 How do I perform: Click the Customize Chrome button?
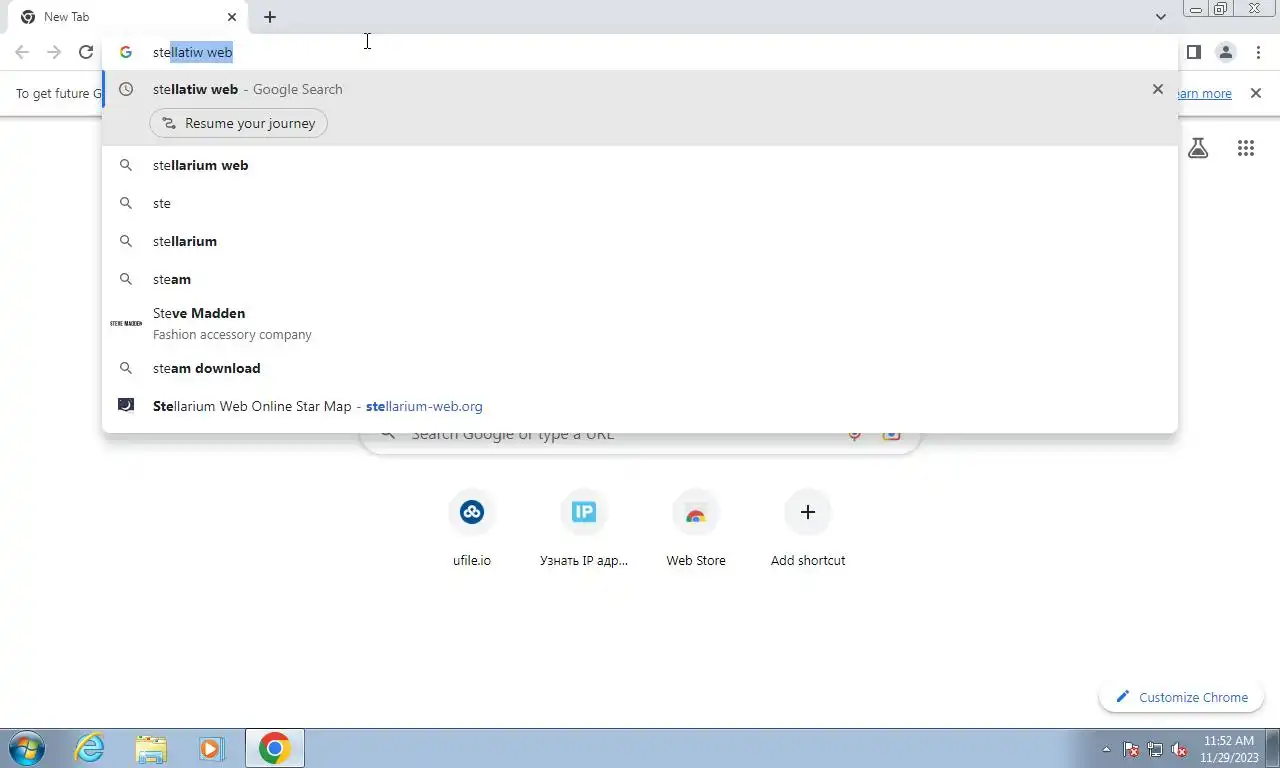click(x=1182, y=697)
